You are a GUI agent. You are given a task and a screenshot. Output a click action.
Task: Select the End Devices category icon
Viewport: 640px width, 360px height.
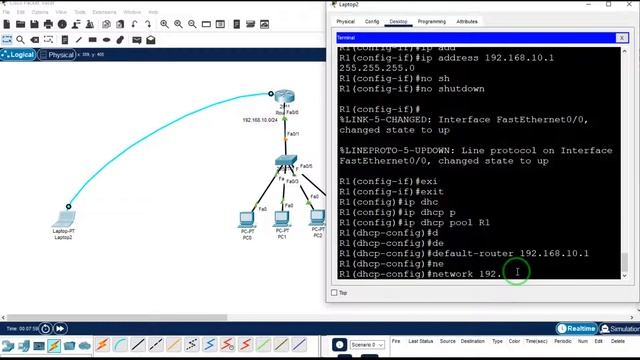[24, 346]
